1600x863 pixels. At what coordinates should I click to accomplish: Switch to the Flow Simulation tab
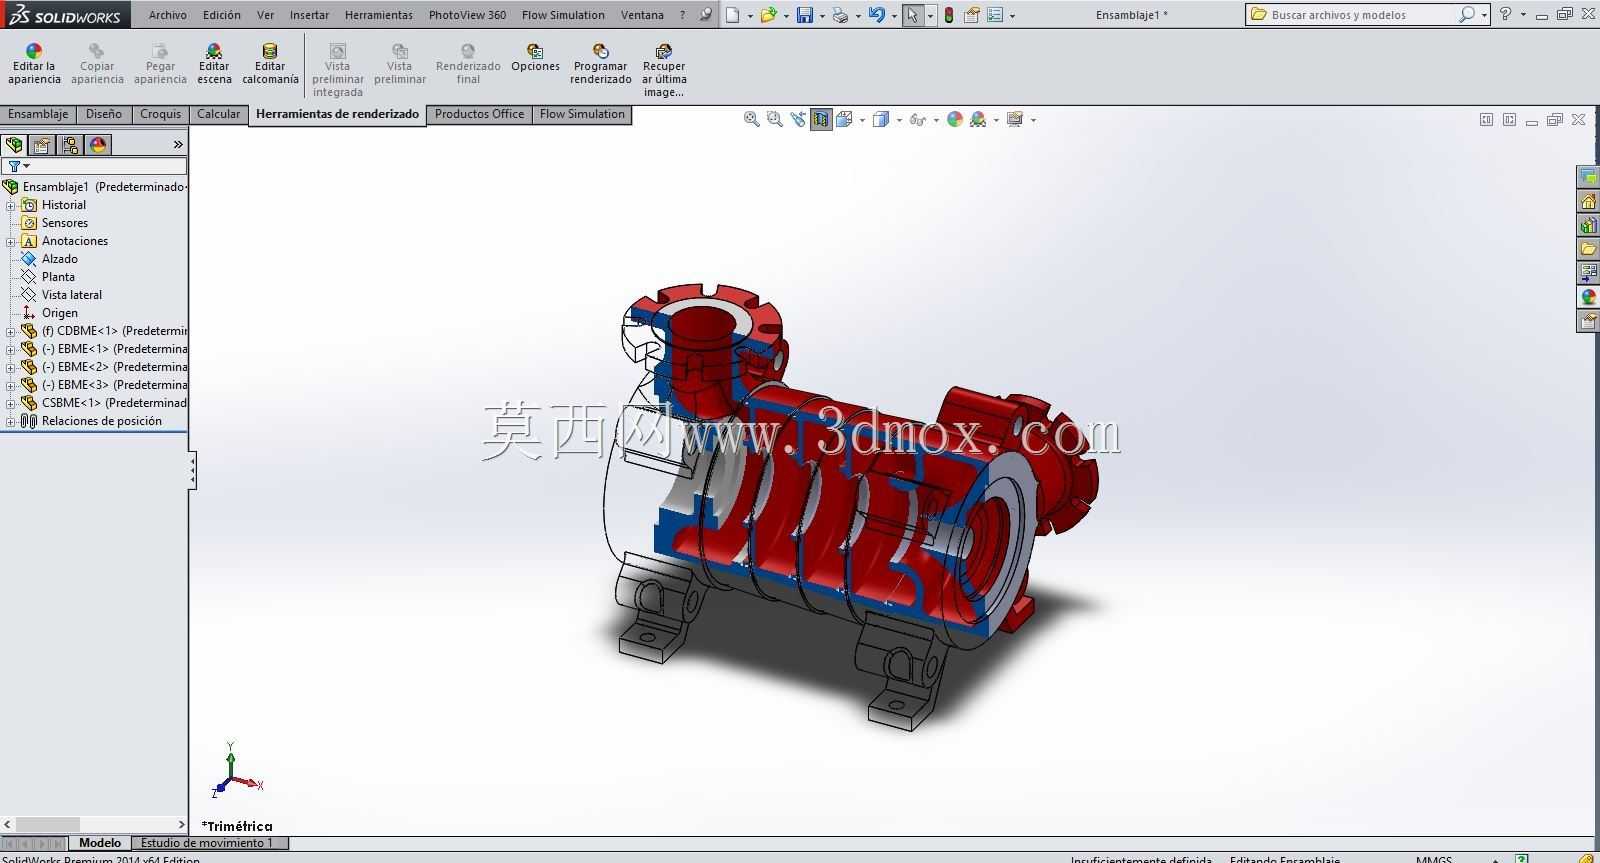click(x=582, y=114)
